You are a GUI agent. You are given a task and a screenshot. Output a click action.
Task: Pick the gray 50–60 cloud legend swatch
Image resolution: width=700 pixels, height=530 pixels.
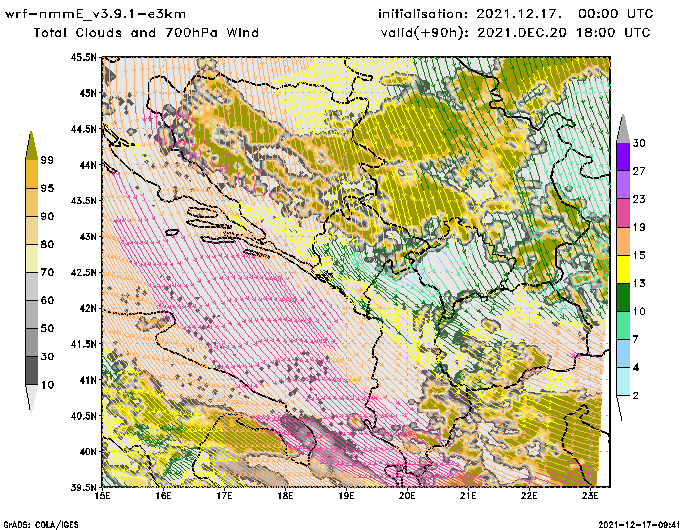coord(32,314)
